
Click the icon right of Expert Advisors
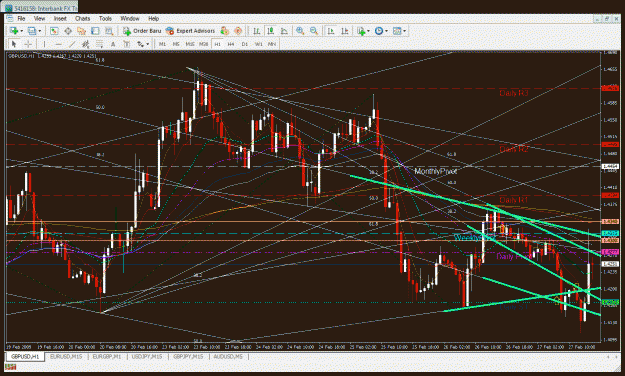pos(224,31)
